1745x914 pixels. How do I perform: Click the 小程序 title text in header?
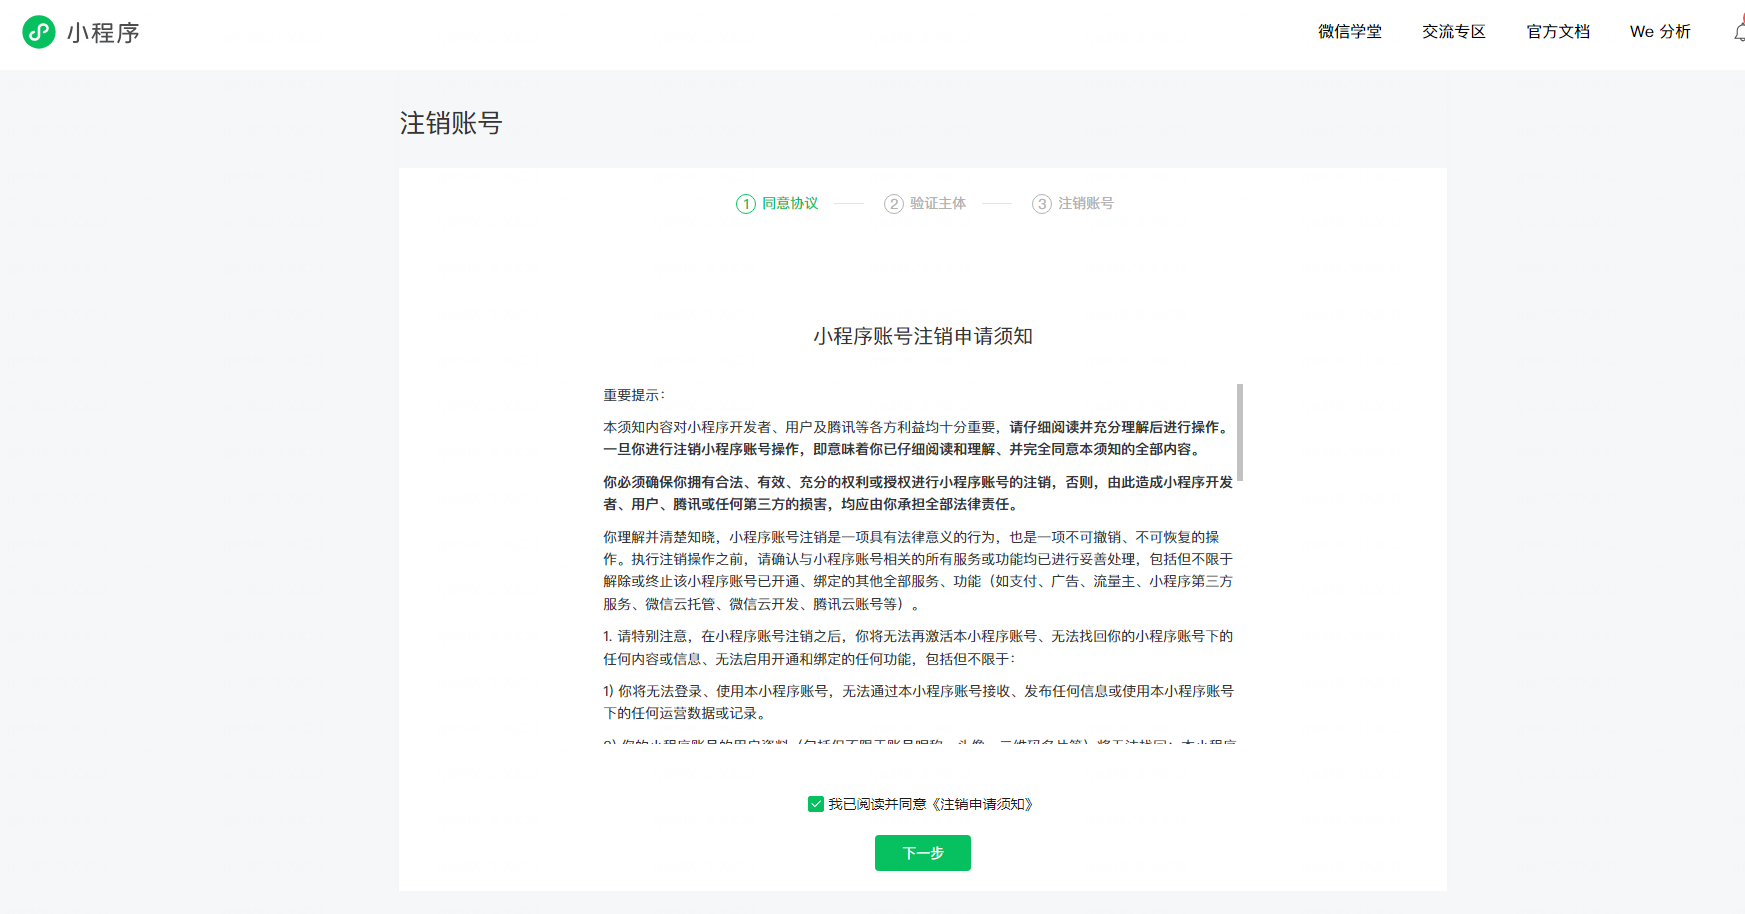103,33
